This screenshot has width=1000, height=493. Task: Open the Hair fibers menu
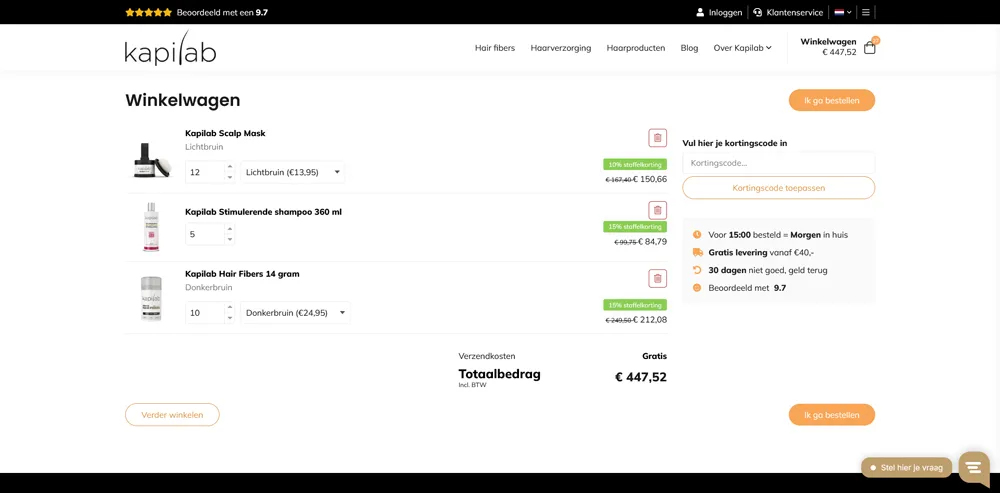(495, 48)
